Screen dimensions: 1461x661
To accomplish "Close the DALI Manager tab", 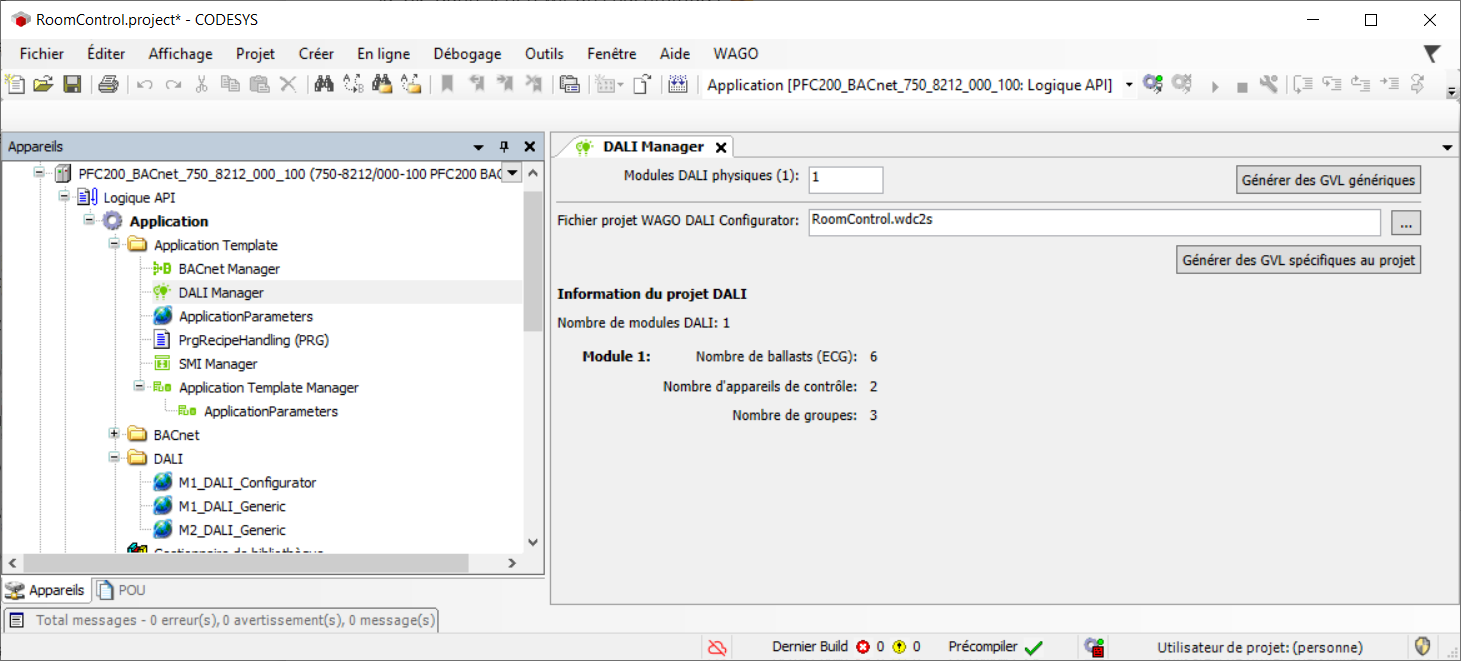I will 721,147.
